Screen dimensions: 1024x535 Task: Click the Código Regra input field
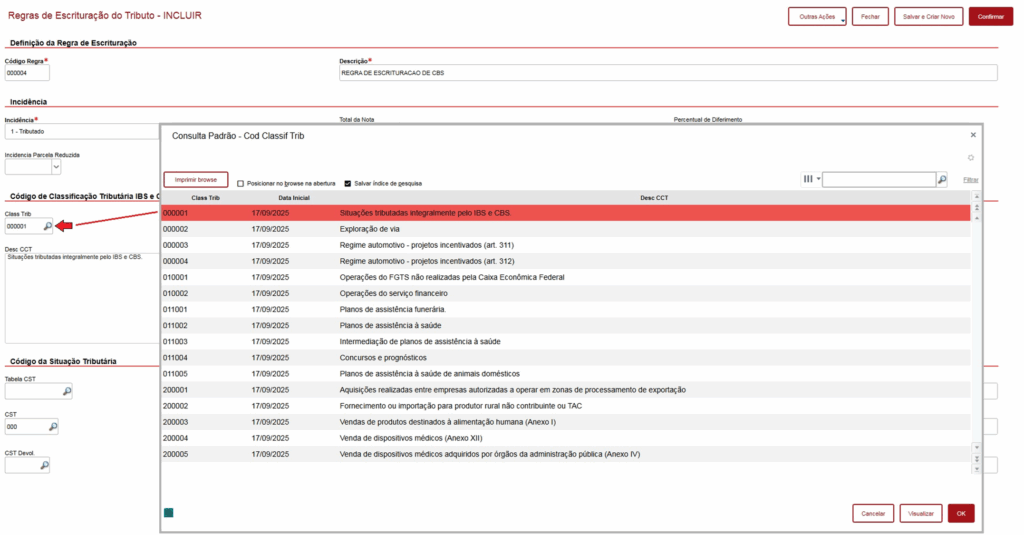(x=27, y=73)
